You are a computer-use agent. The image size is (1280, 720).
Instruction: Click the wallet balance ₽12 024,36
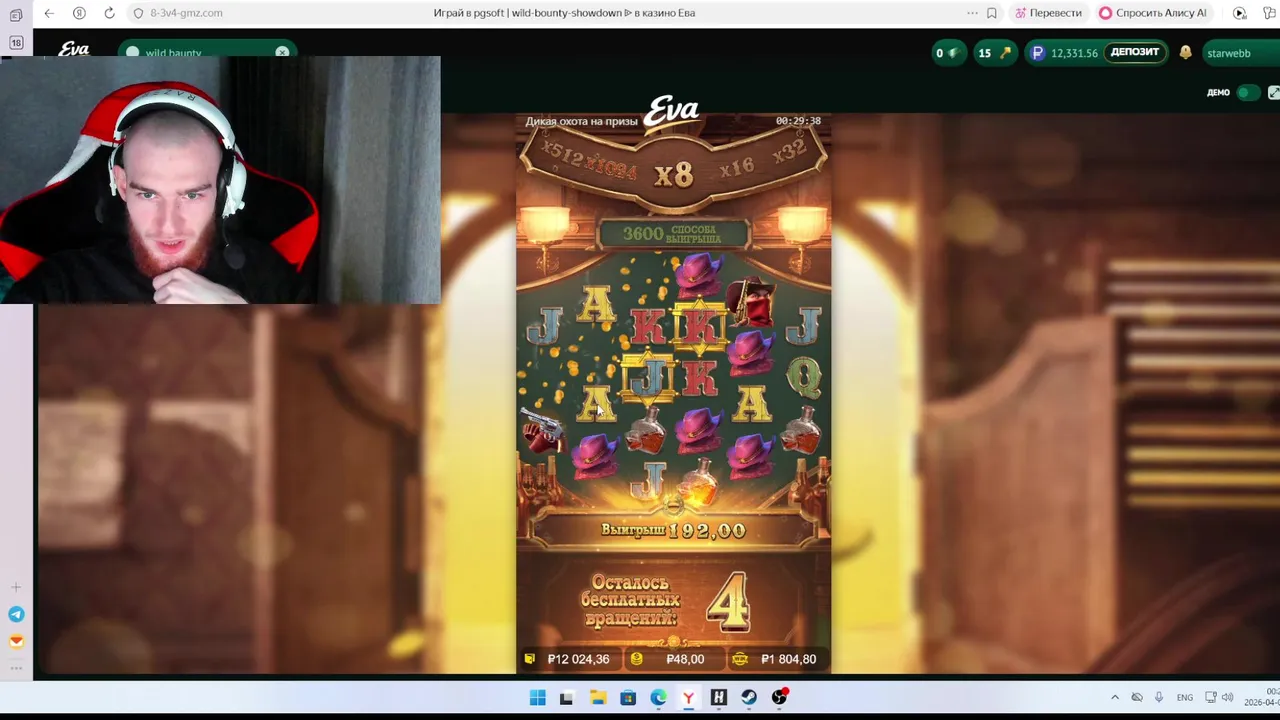tap(569, 659)
